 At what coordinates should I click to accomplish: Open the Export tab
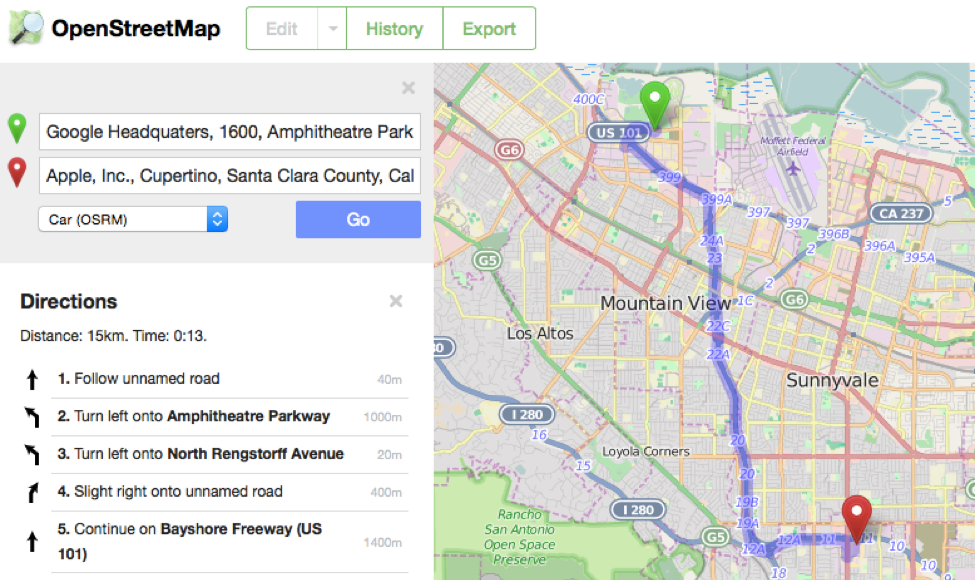point(489,29)
